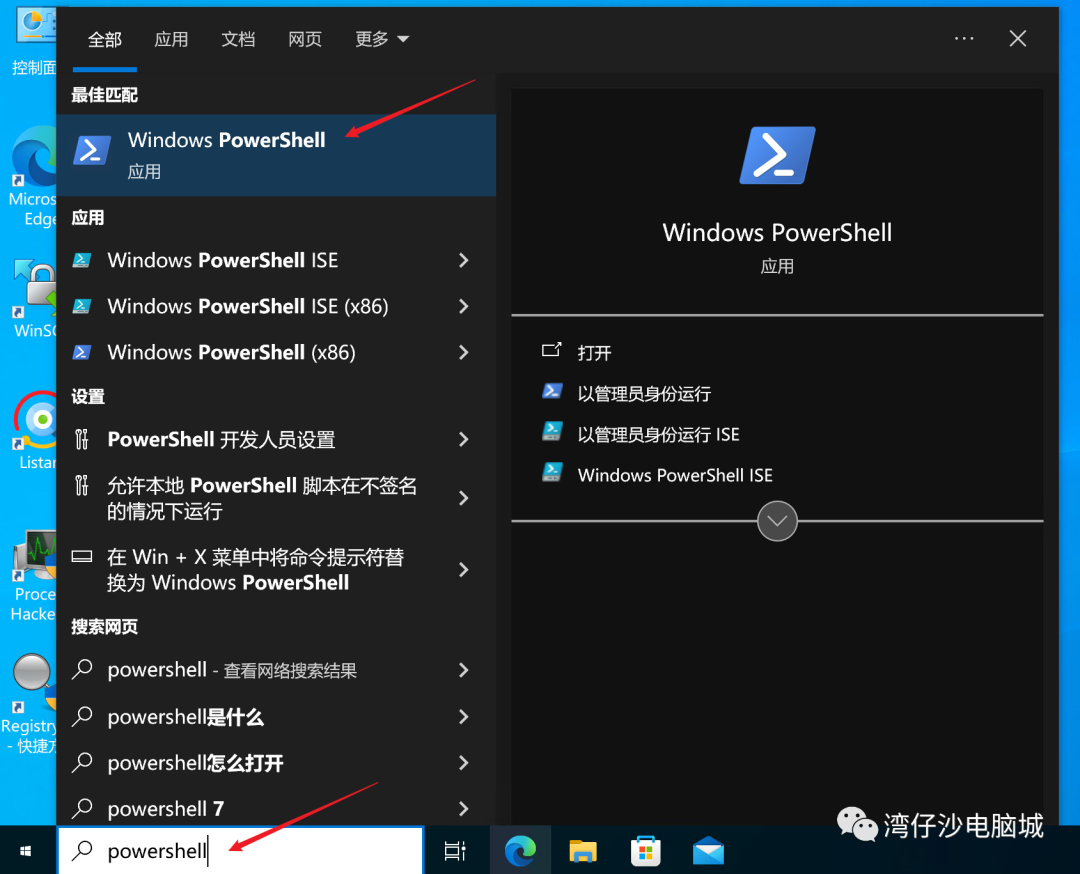Launch Microsoft Edge from the taskbar

(520, 851)
